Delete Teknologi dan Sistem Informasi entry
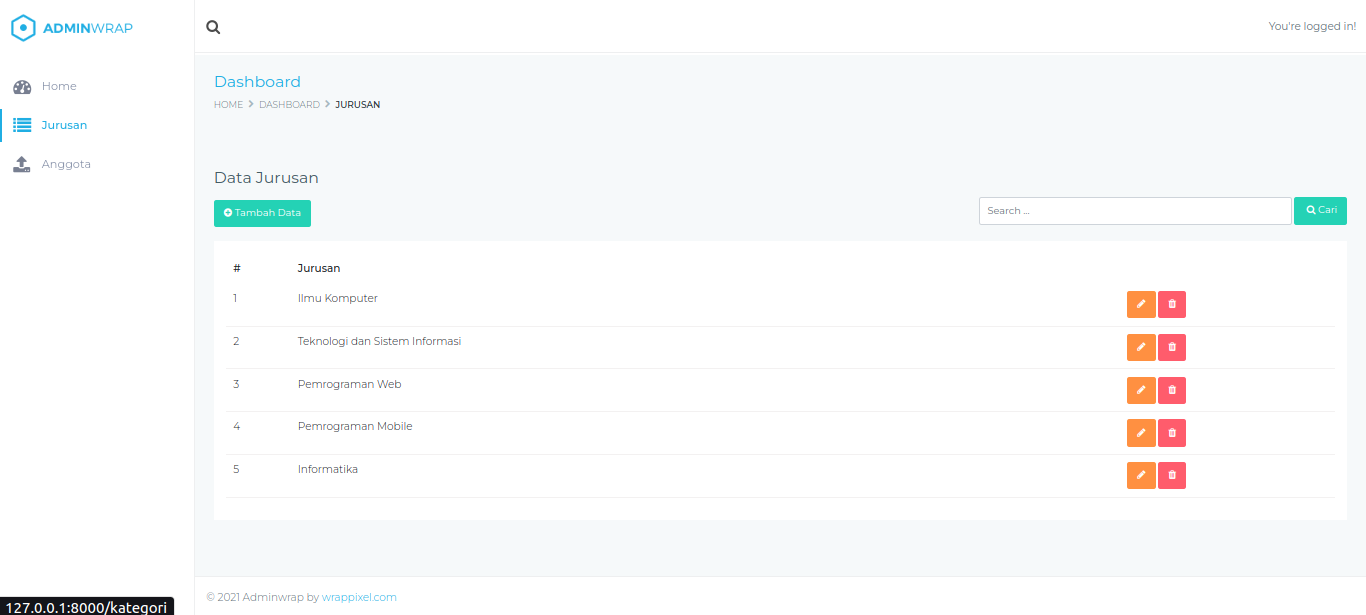This screenshot has height=615, width=1366. [x=1172, y=348]
